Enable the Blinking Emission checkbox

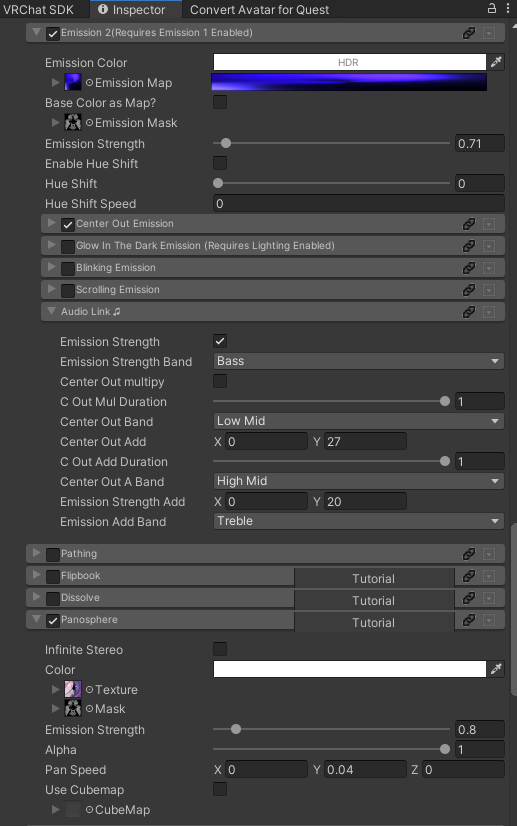pos(67,269)
